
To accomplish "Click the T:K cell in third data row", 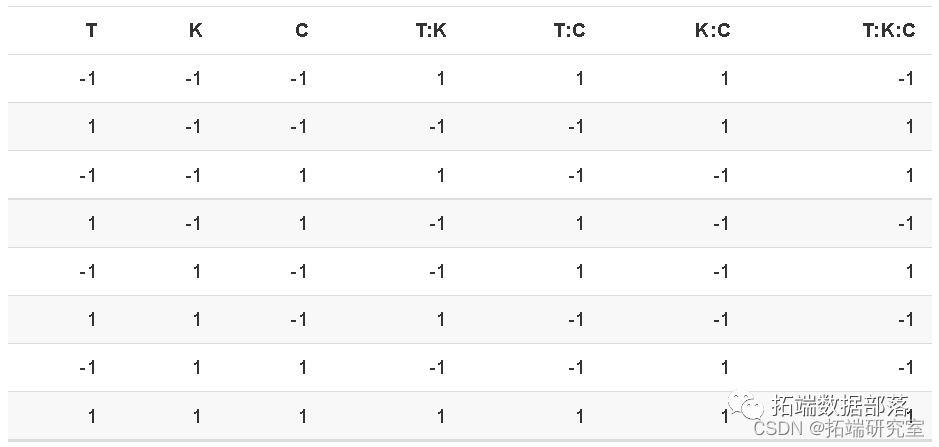I will pos(440,175).
